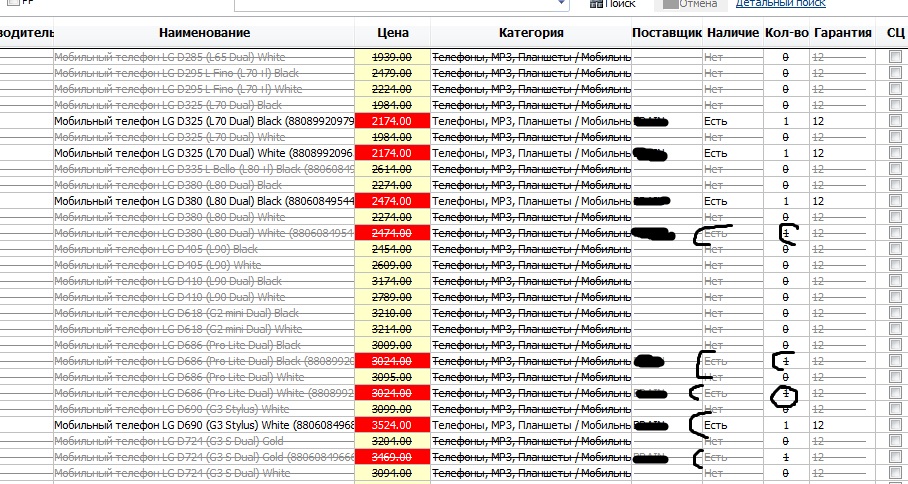Select row LG D325 (L70 Dual) Black (88089920979
This screenshot has width=908, height=484.
click(454, 121)
